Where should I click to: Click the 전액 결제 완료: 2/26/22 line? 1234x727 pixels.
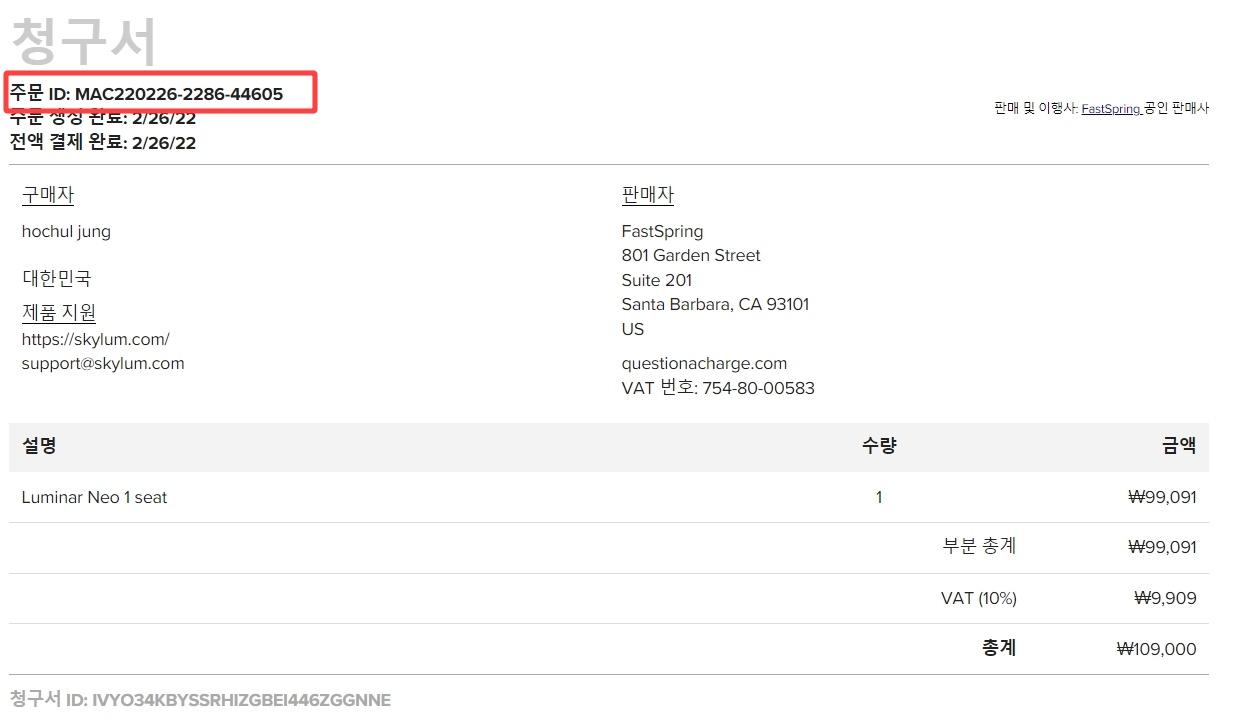103,143
